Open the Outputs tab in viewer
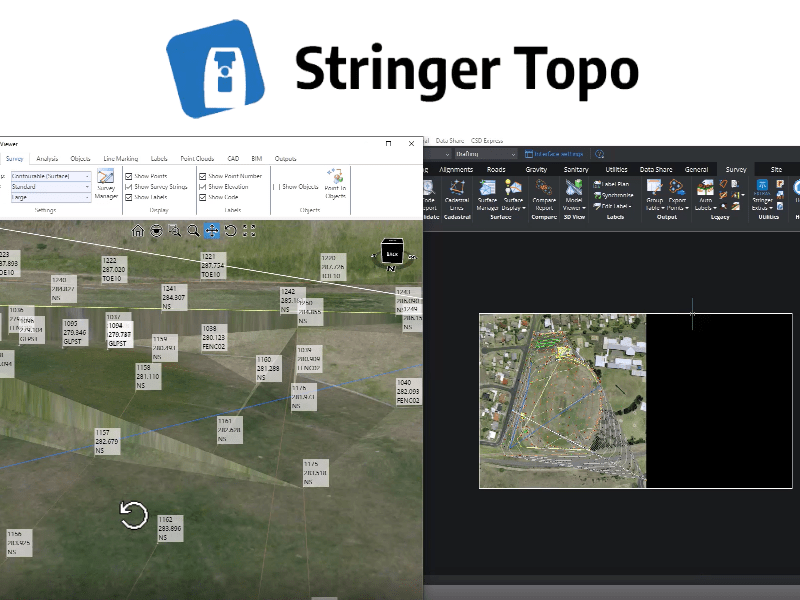 tap(285, 159)
